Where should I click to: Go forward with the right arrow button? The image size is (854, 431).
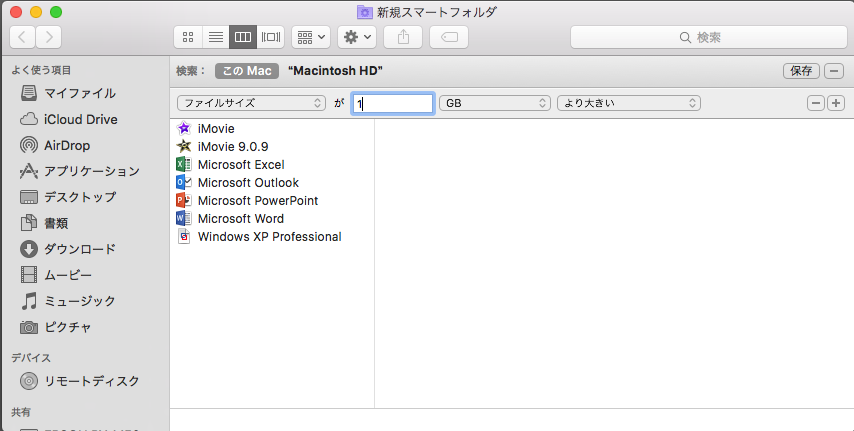tap(48, 37)
